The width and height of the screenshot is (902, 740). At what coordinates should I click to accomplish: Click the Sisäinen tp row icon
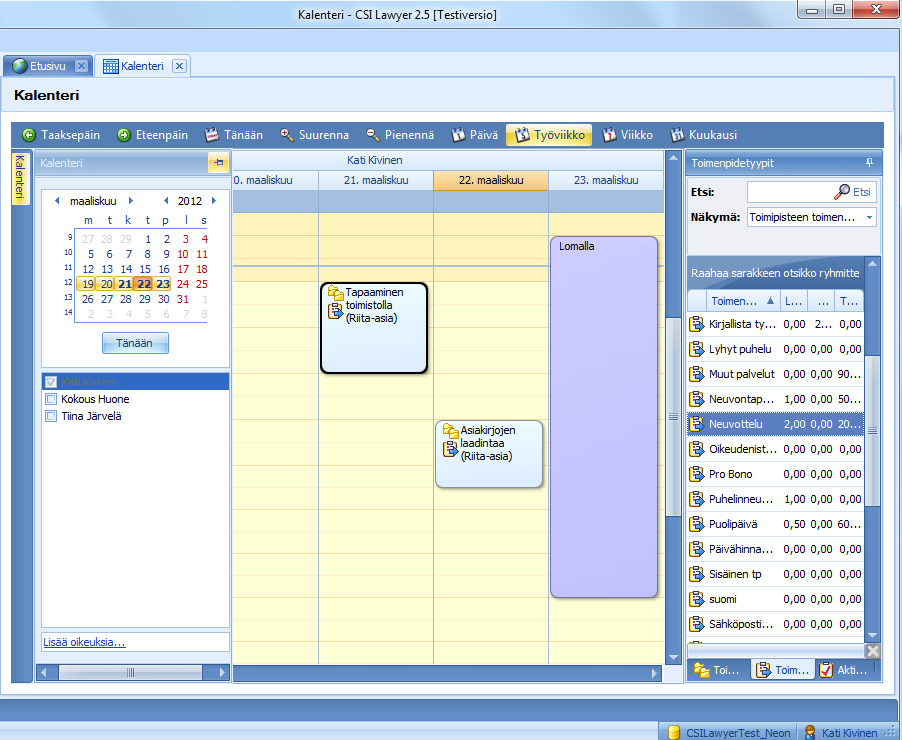[697, 574]
